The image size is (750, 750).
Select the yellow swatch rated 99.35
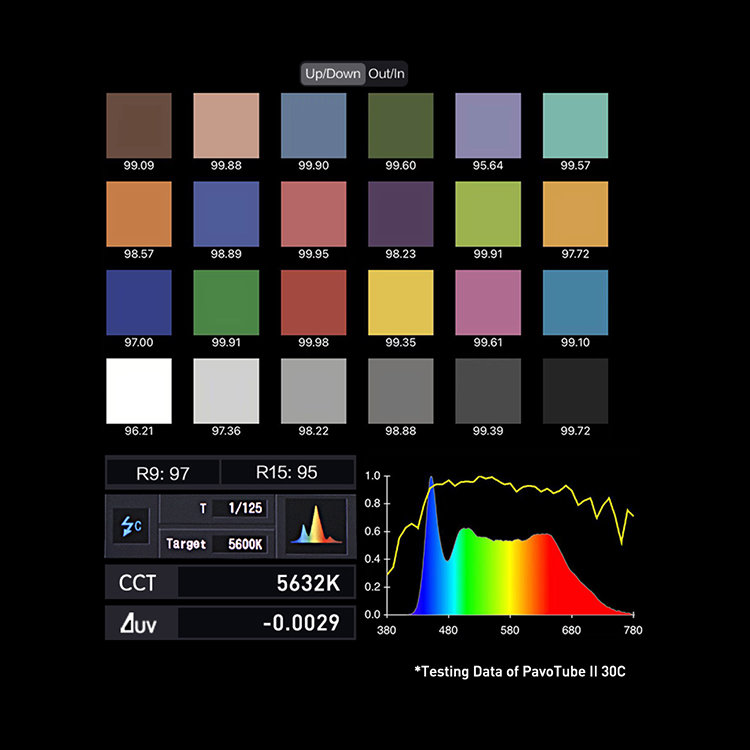pos(401,302)
